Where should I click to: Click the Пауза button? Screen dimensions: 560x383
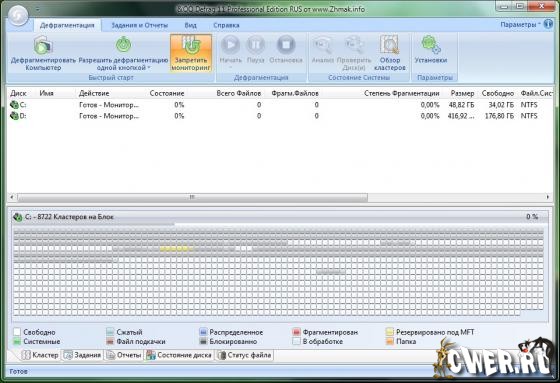tap(255, 49)
